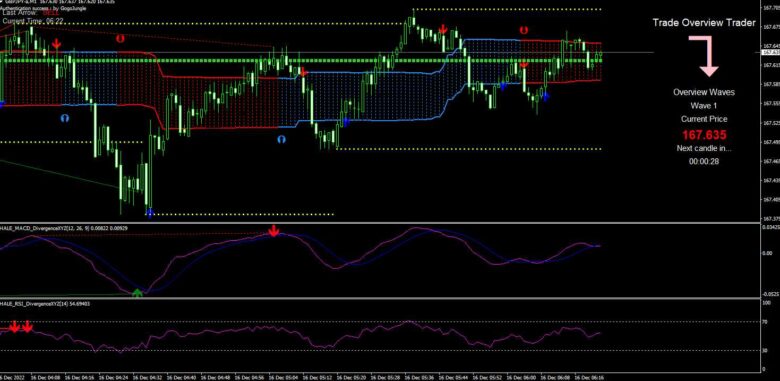Click the thick green dashed horizontal line

click(301, 60)
